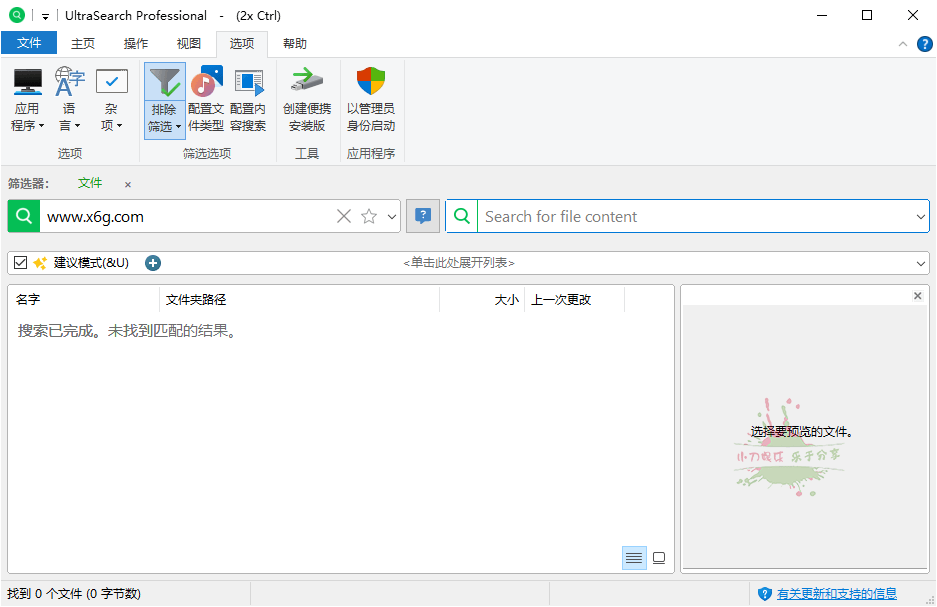Launch 以管理员身份启动 (run as administrator)
The image size is (937, 607).
pyautogui.click(x=370, y=100)
